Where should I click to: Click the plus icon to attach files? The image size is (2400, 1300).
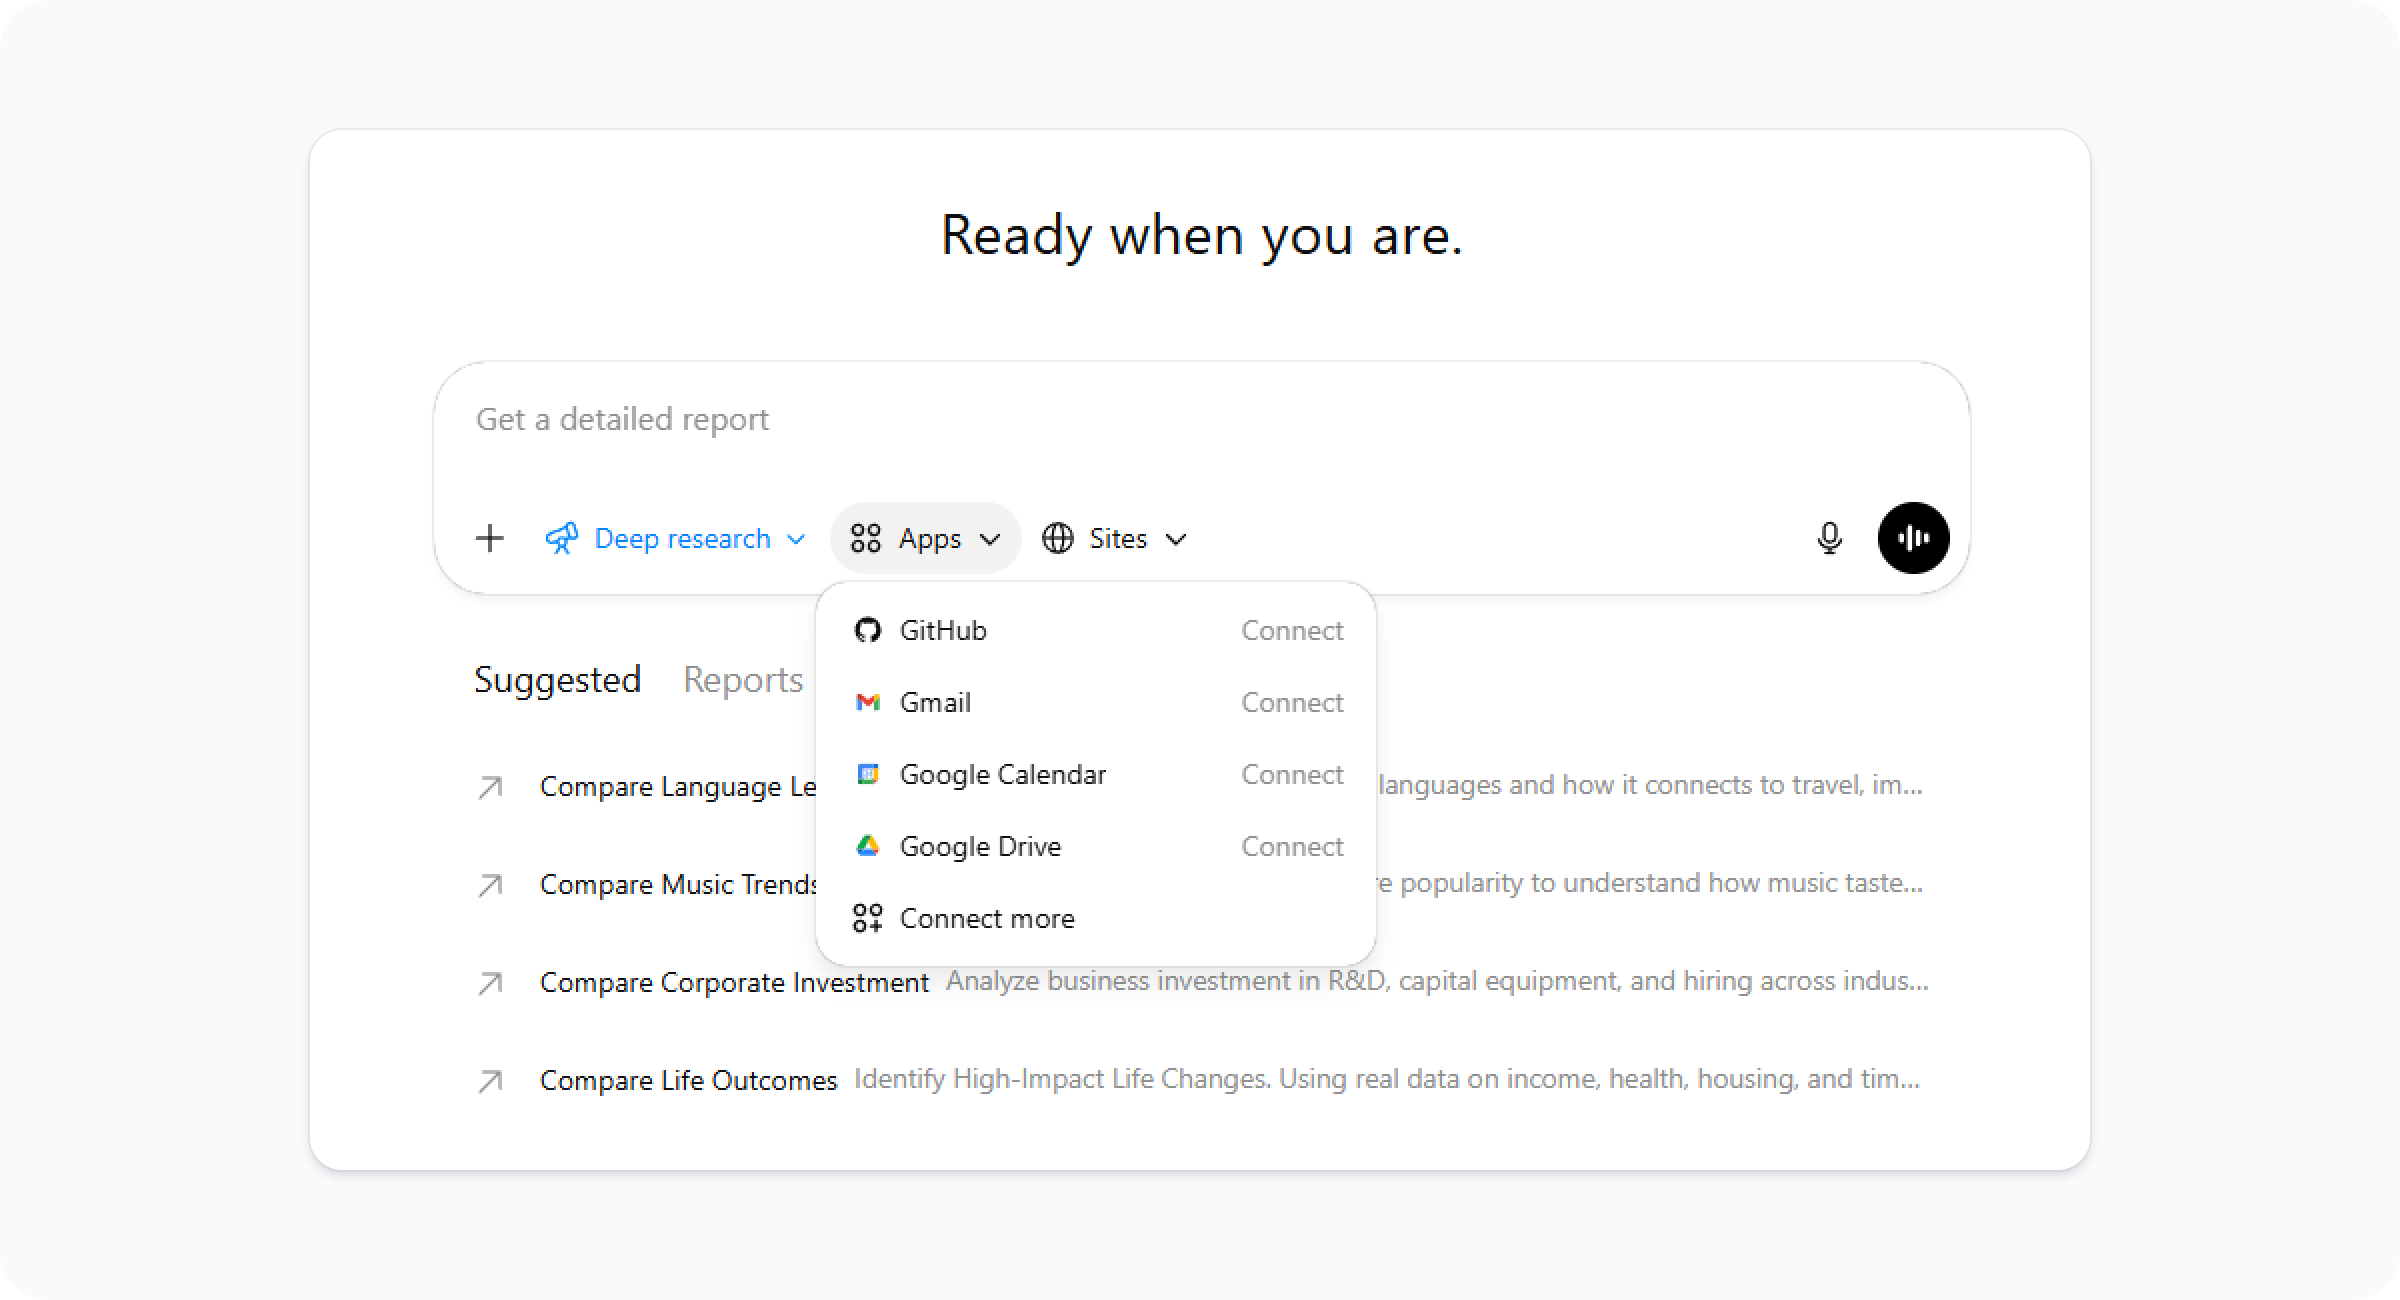pos(489,538)
